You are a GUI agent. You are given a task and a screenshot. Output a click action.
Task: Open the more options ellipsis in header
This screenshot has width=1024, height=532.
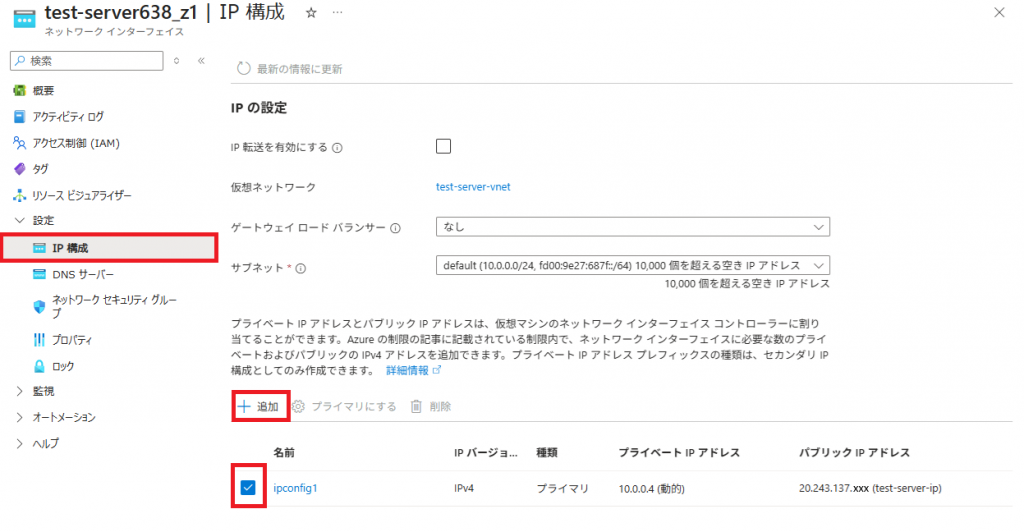[337, 12]
